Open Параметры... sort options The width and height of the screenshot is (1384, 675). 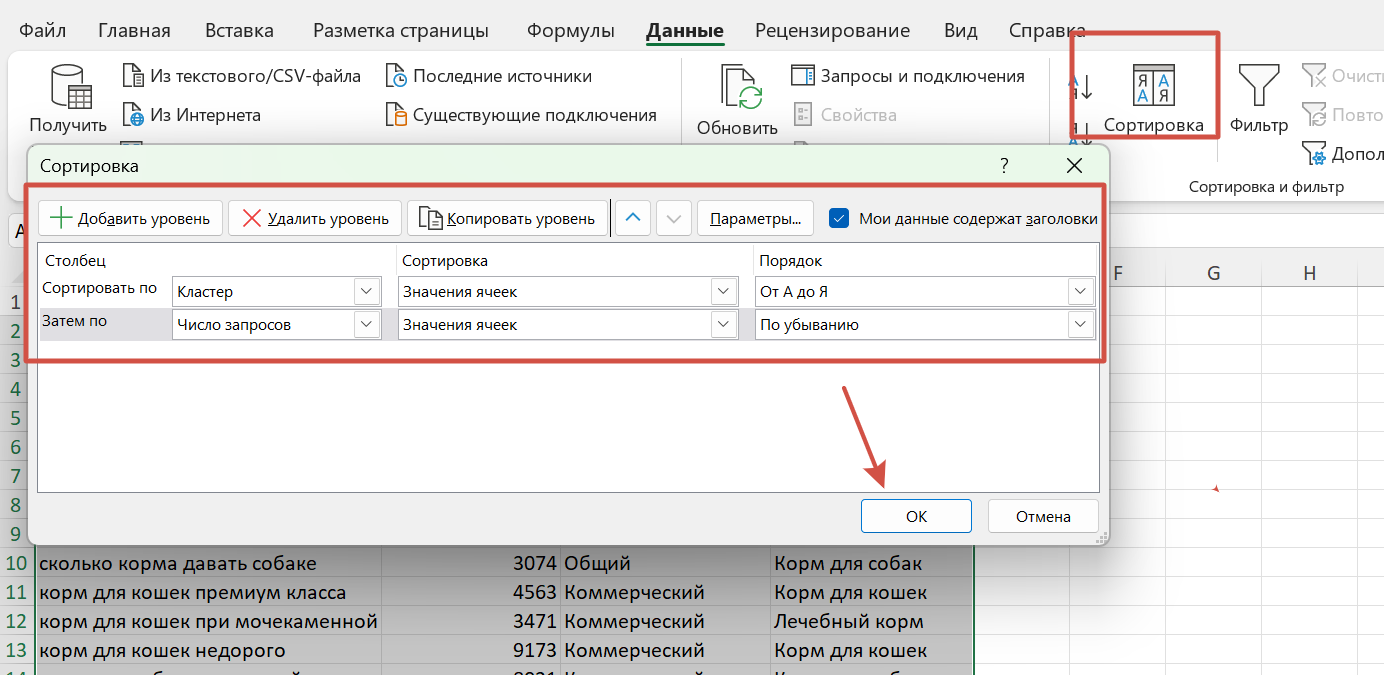coord(755,218)
